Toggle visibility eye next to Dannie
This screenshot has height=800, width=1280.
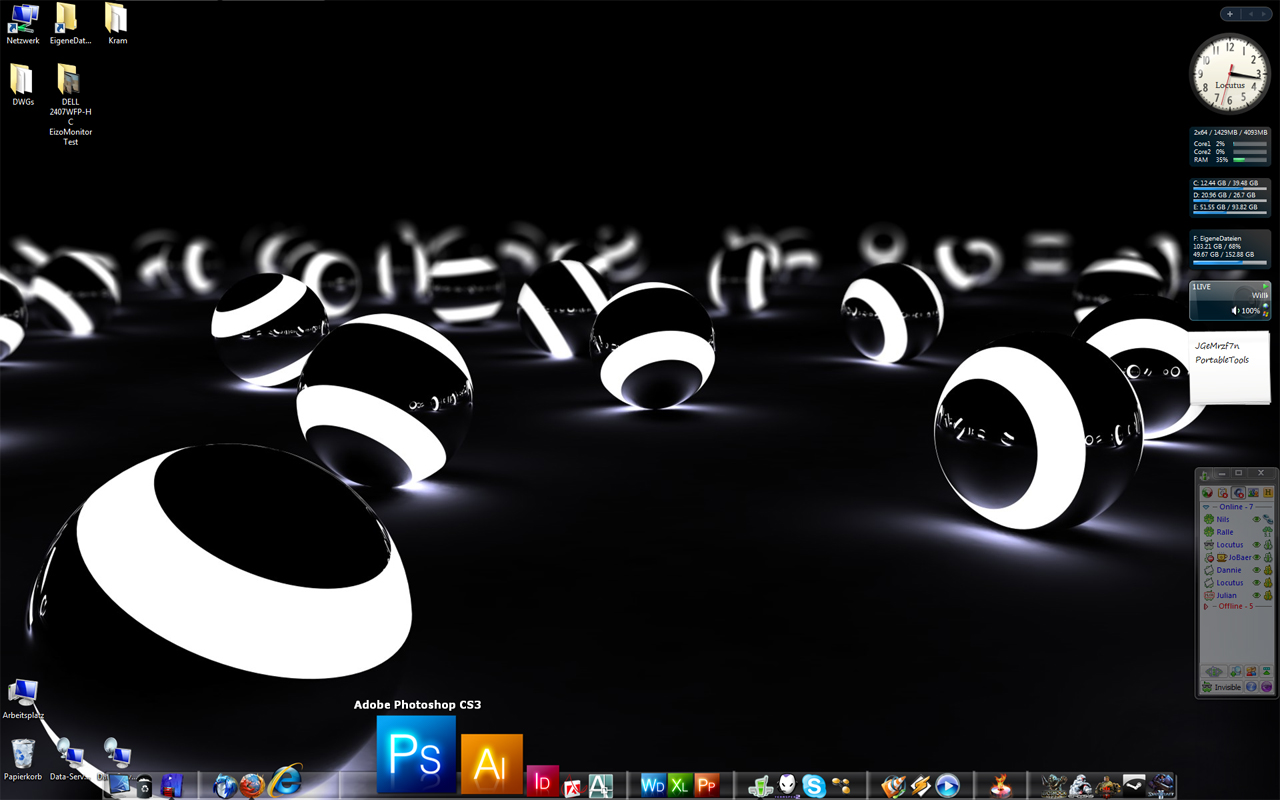click(1257, 570)
